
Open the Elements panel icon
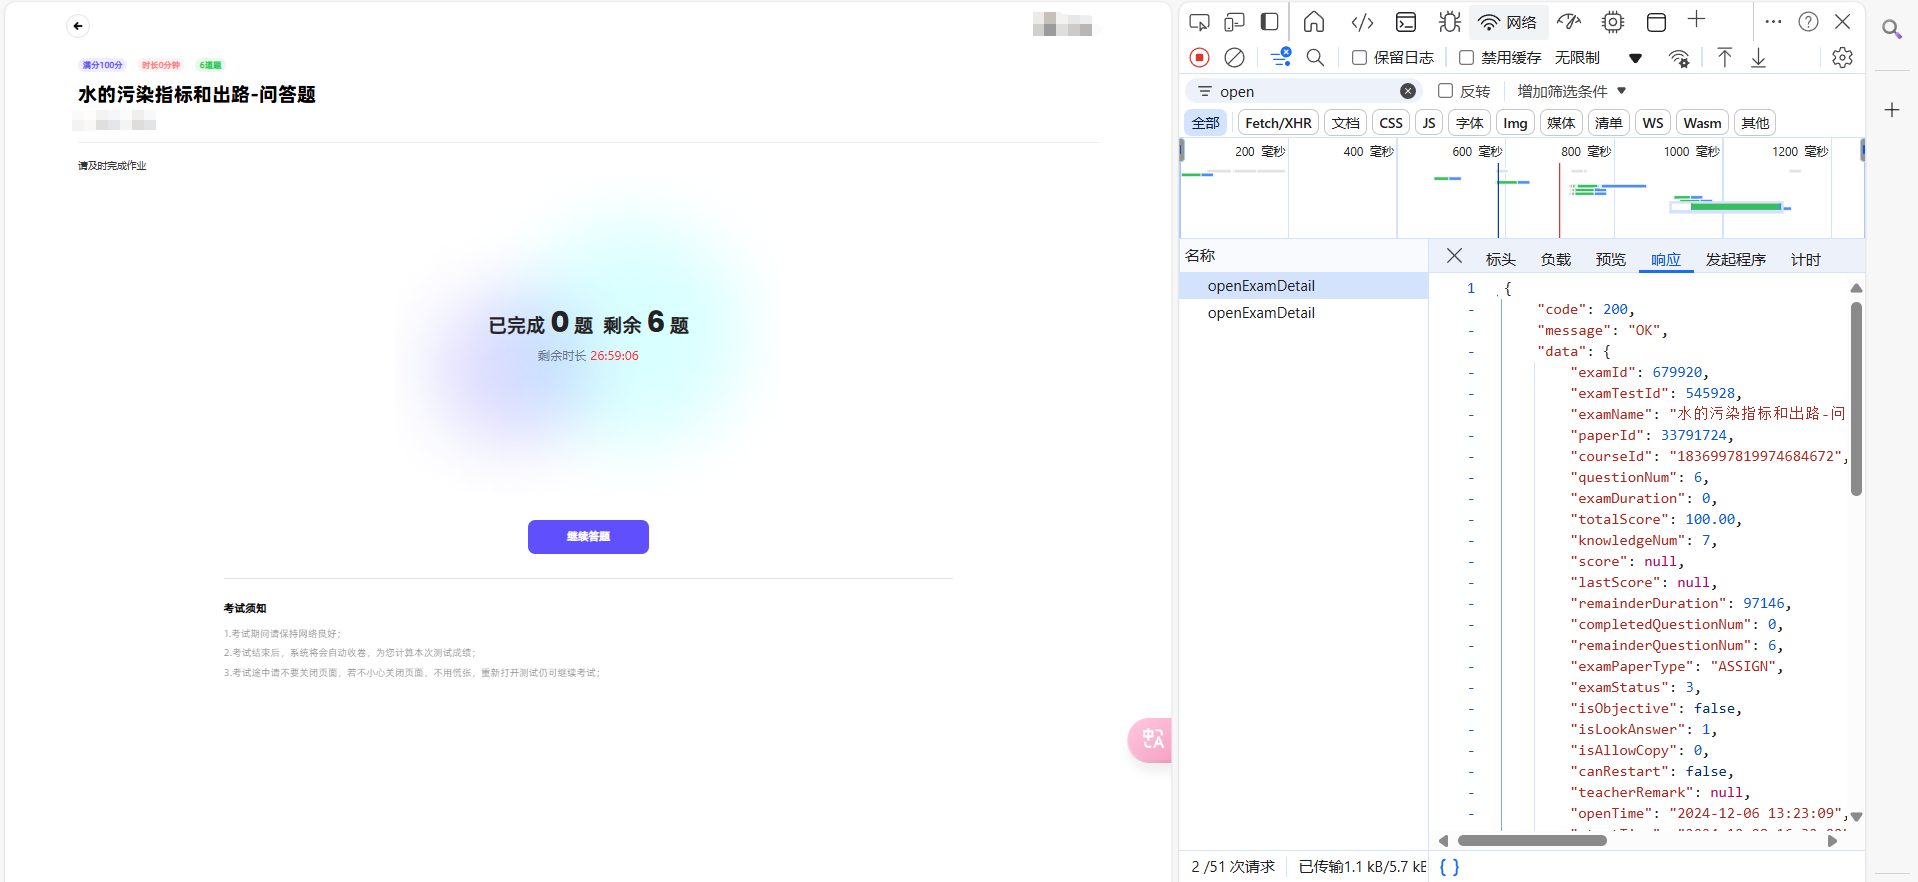click(1362, 22)
